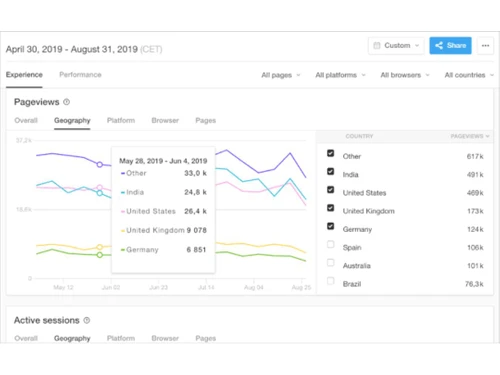Screen dimensions: 500x375
Task: Switch to the Performance tab
Action: click(80, 75)
